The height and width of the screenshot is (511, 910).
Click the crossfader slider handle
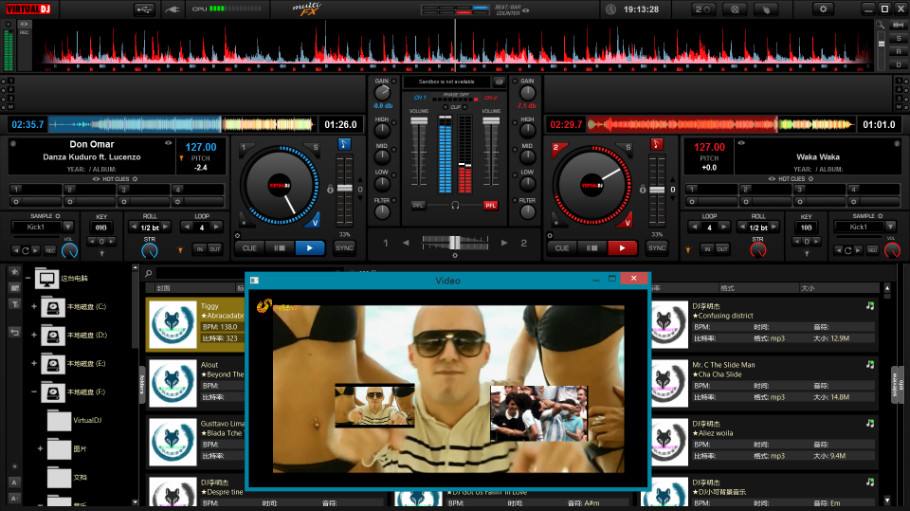tap(455, 242)
